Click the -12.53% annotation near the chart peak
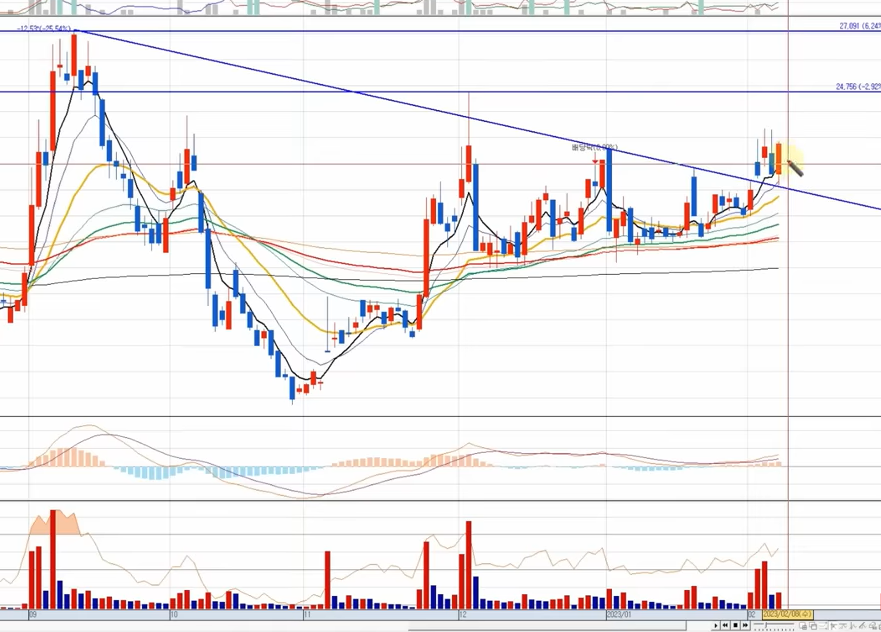881x632 pixels. coord(44,28)
